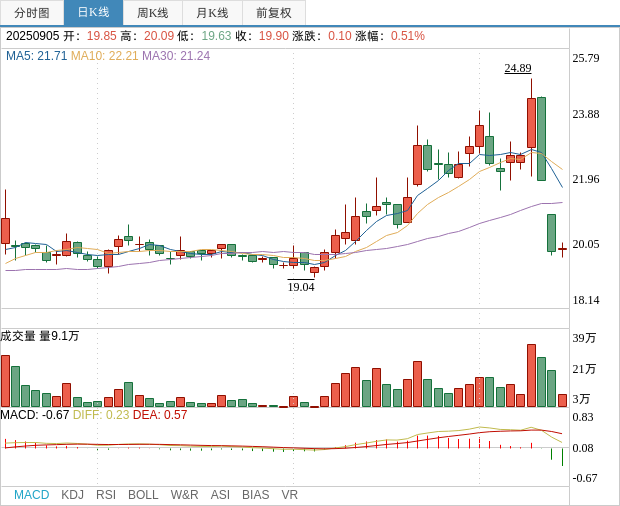Click the 低 19.63 low value
620x506 pixels.
point(216,36)
